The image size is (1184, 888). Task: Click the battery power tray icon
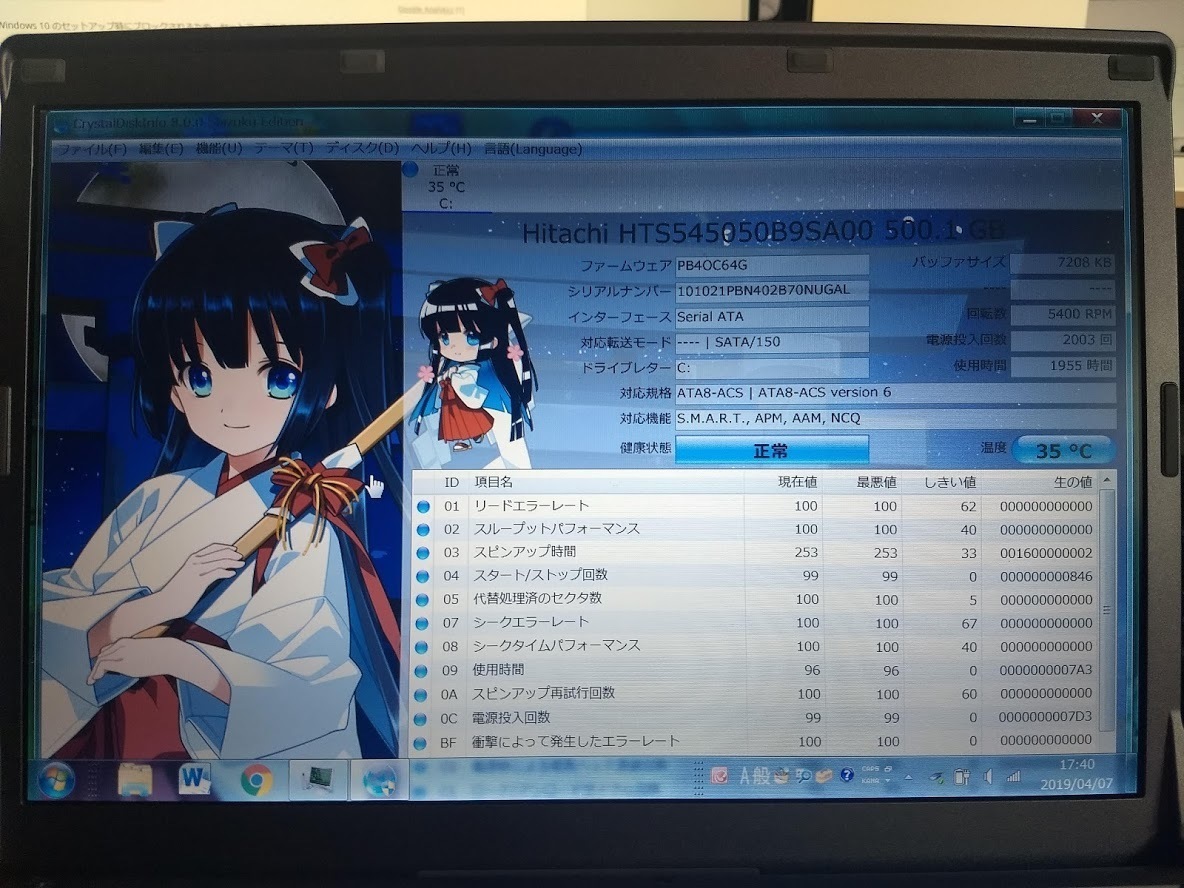click(961, 776)
